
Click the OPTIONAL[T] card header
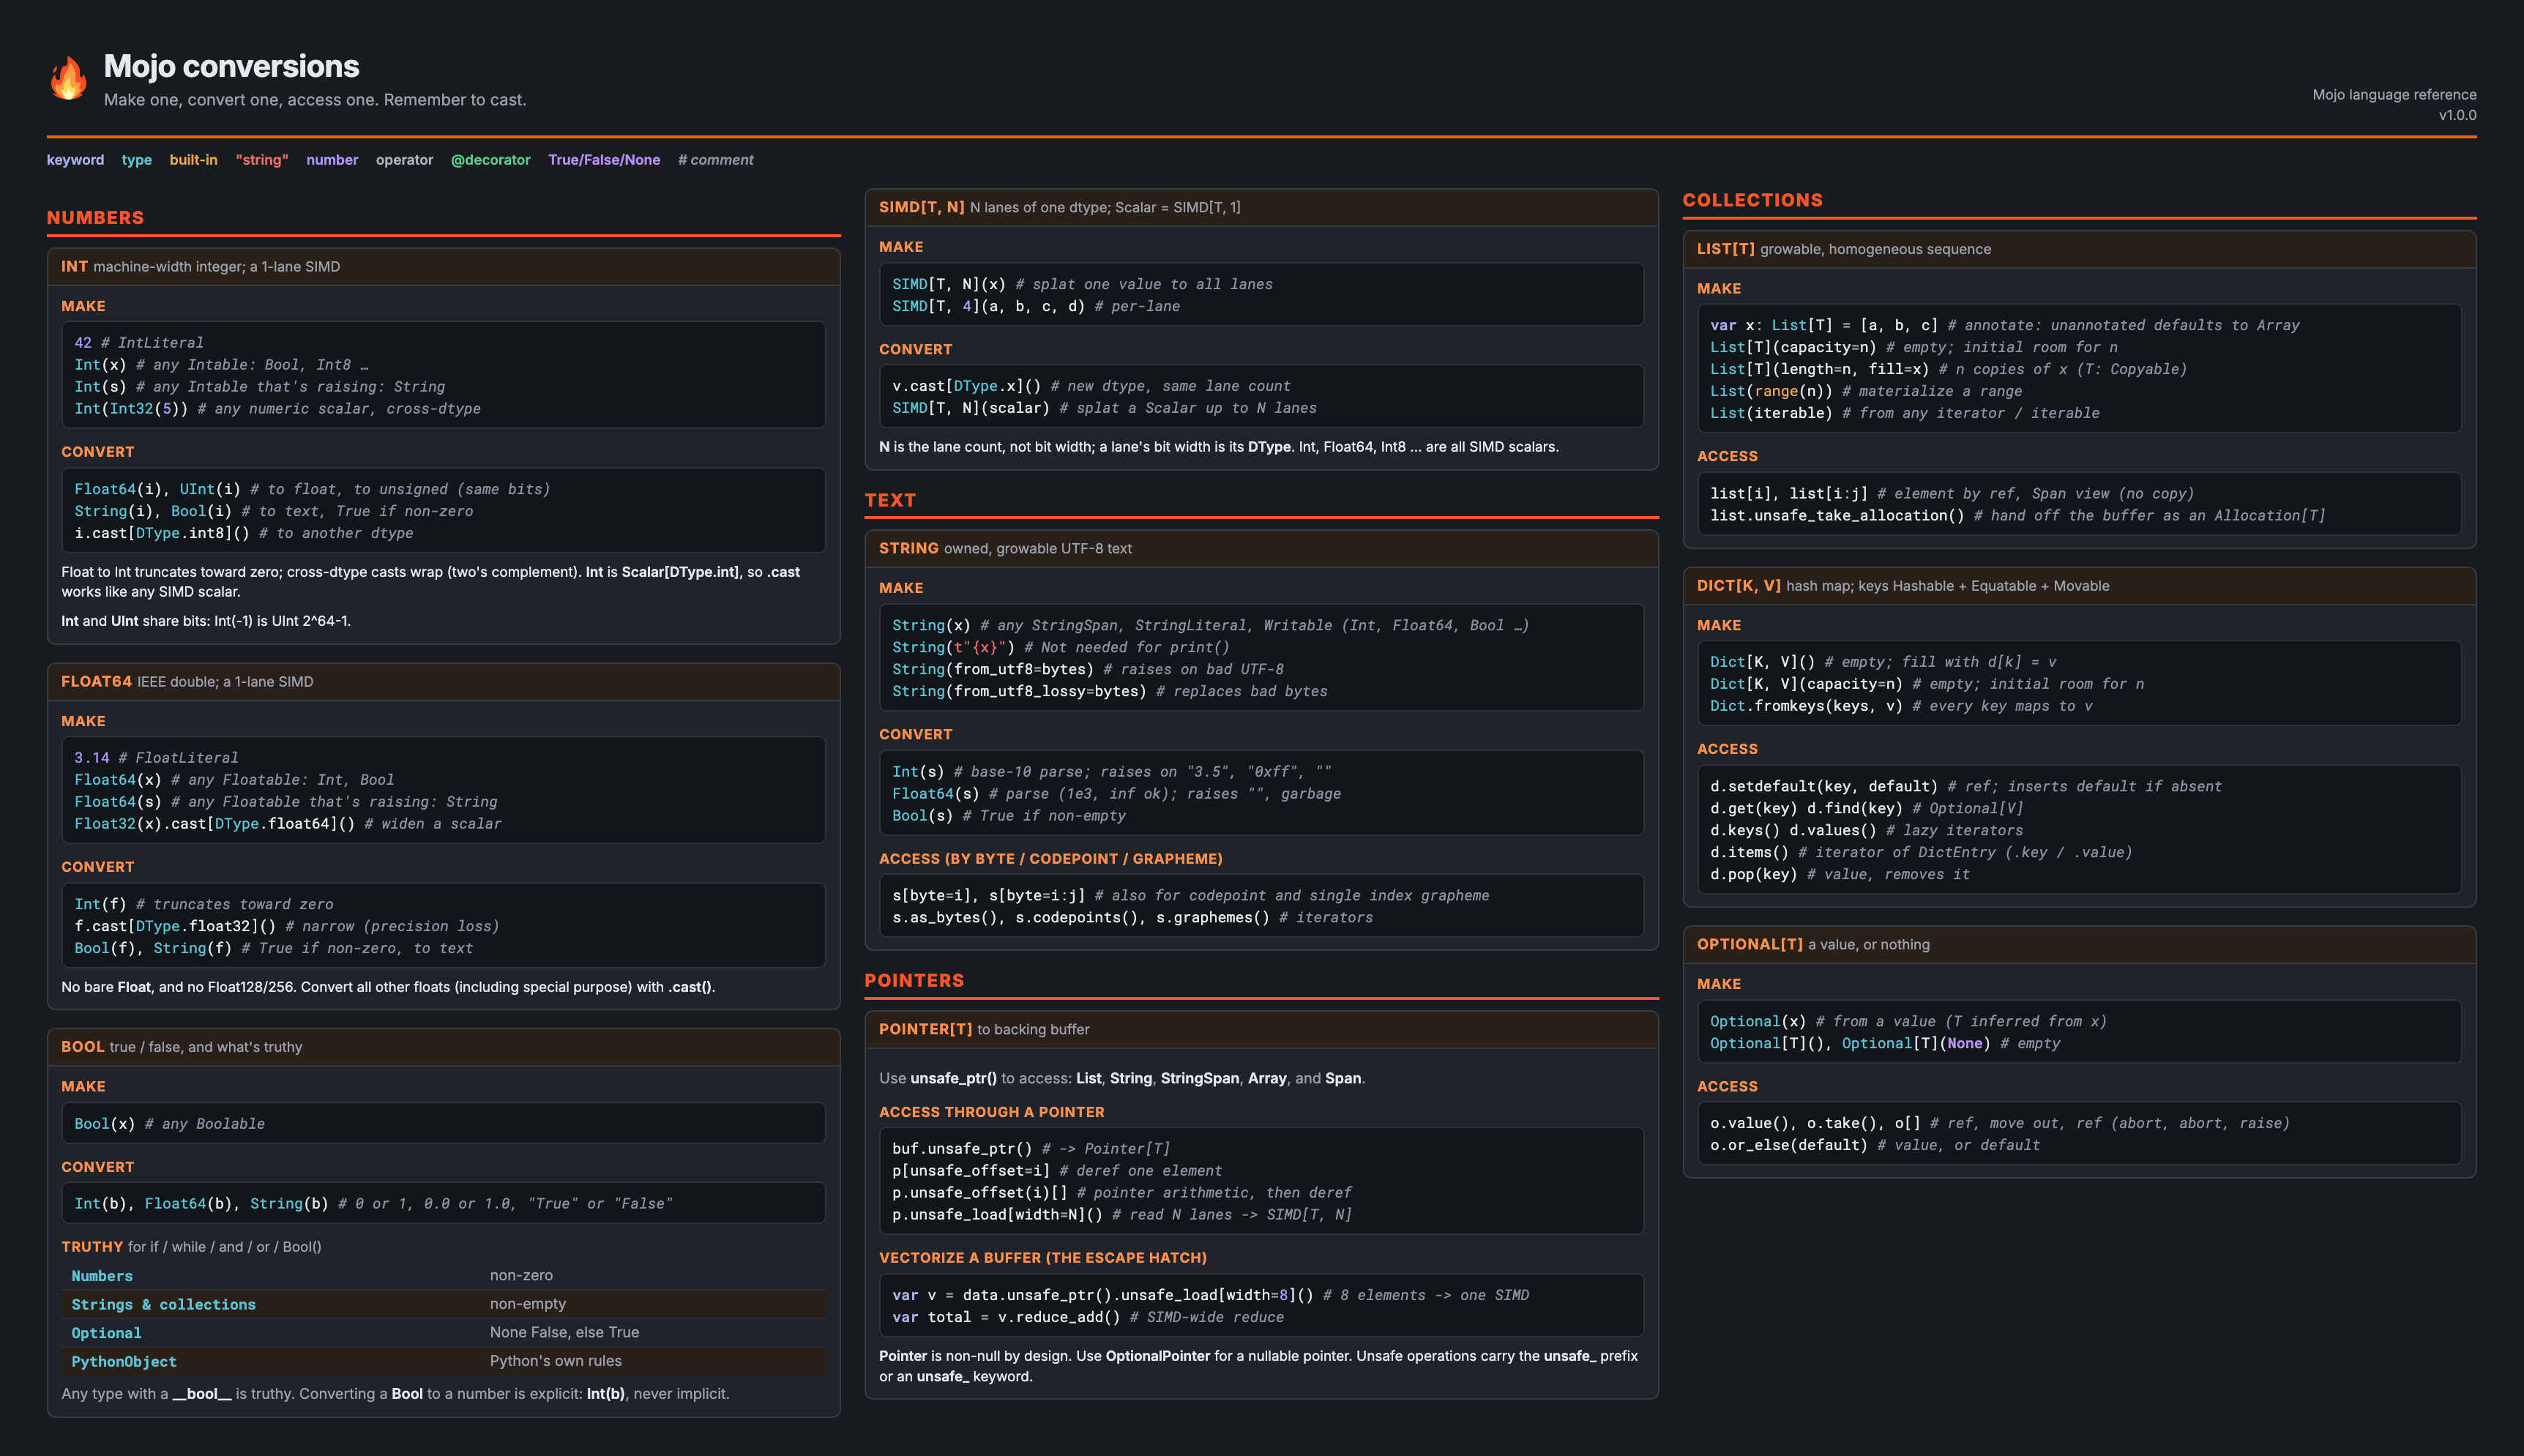[x=2079, y=945]
